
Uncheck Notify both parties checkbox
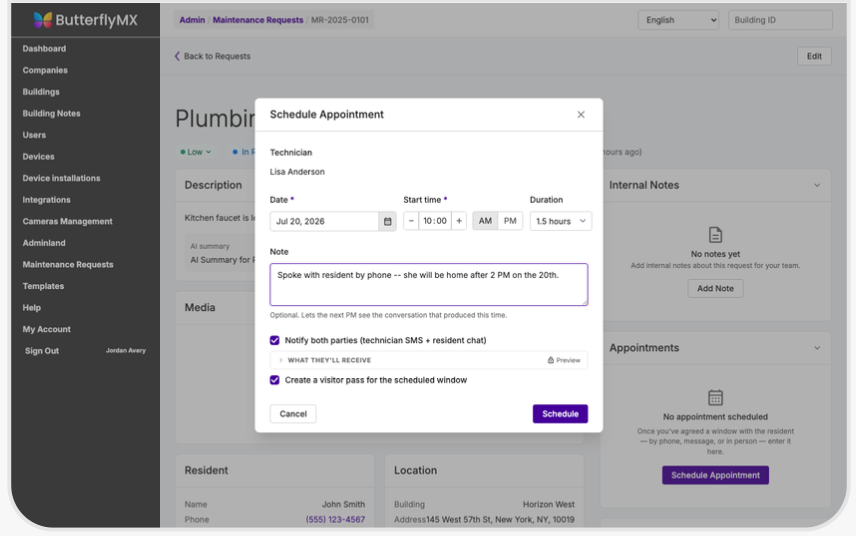[x=275, y=340]
